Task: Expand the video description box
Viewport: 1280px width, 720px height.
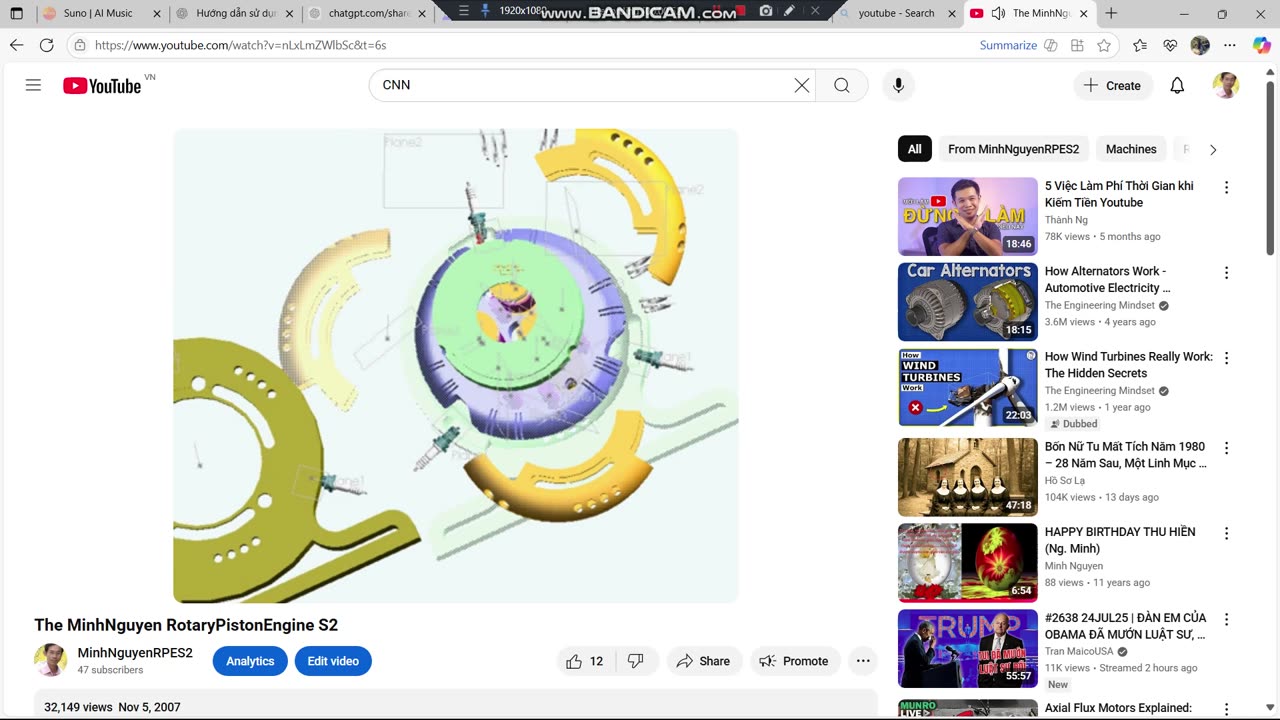Action: [x=456, y=705]
